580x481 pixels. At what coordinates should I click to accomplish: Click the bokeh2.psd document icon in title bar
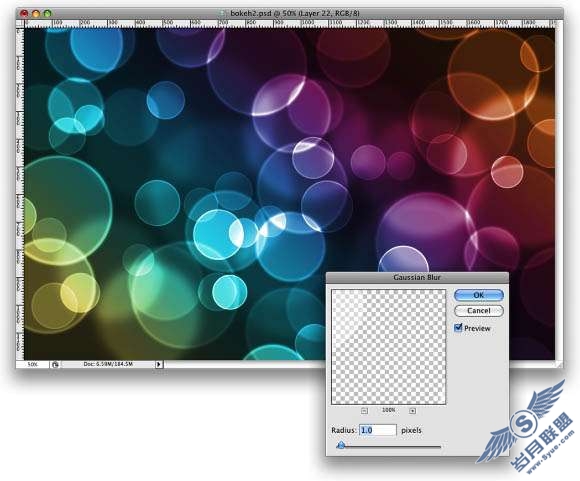click(x=223, y=13)
